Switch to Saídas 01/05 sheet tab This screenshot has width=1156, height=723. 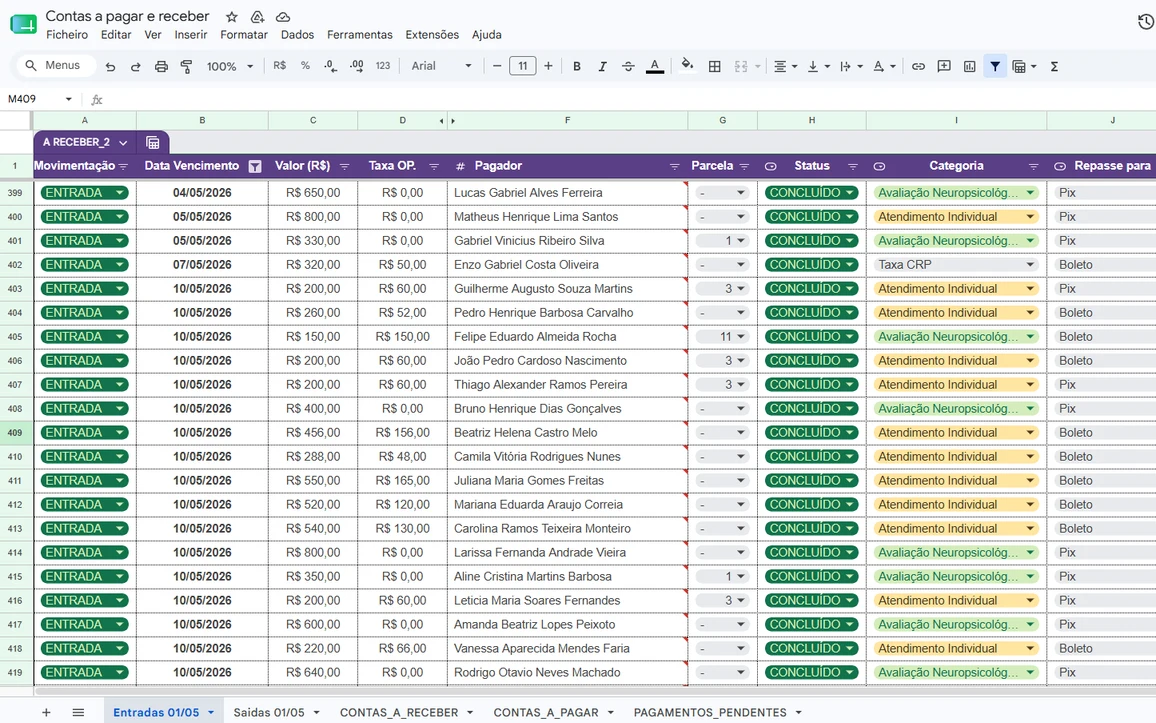click(269, 712)
